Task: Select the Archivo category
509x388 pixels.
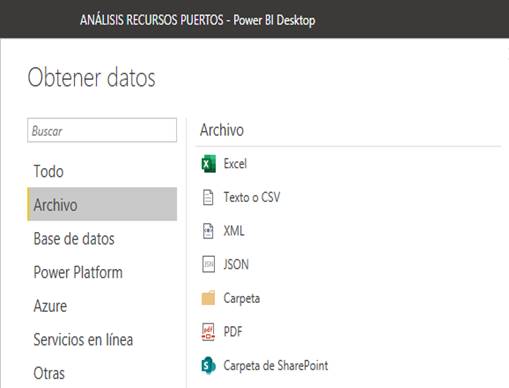Action: (x=102, y=204)
